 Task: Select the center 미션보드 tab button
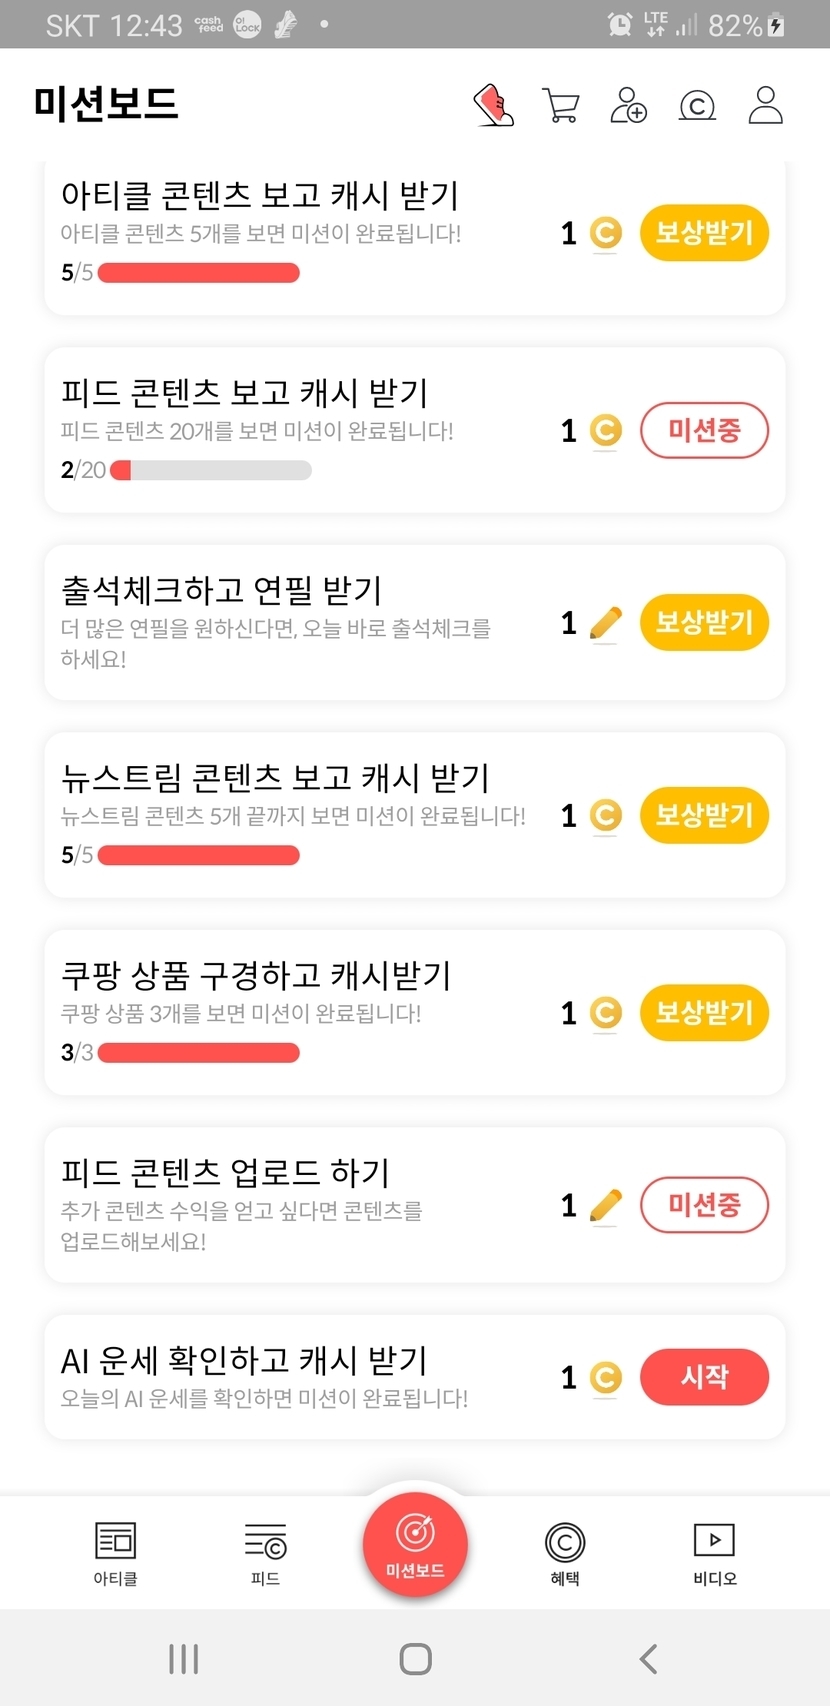pos(415,1541)
